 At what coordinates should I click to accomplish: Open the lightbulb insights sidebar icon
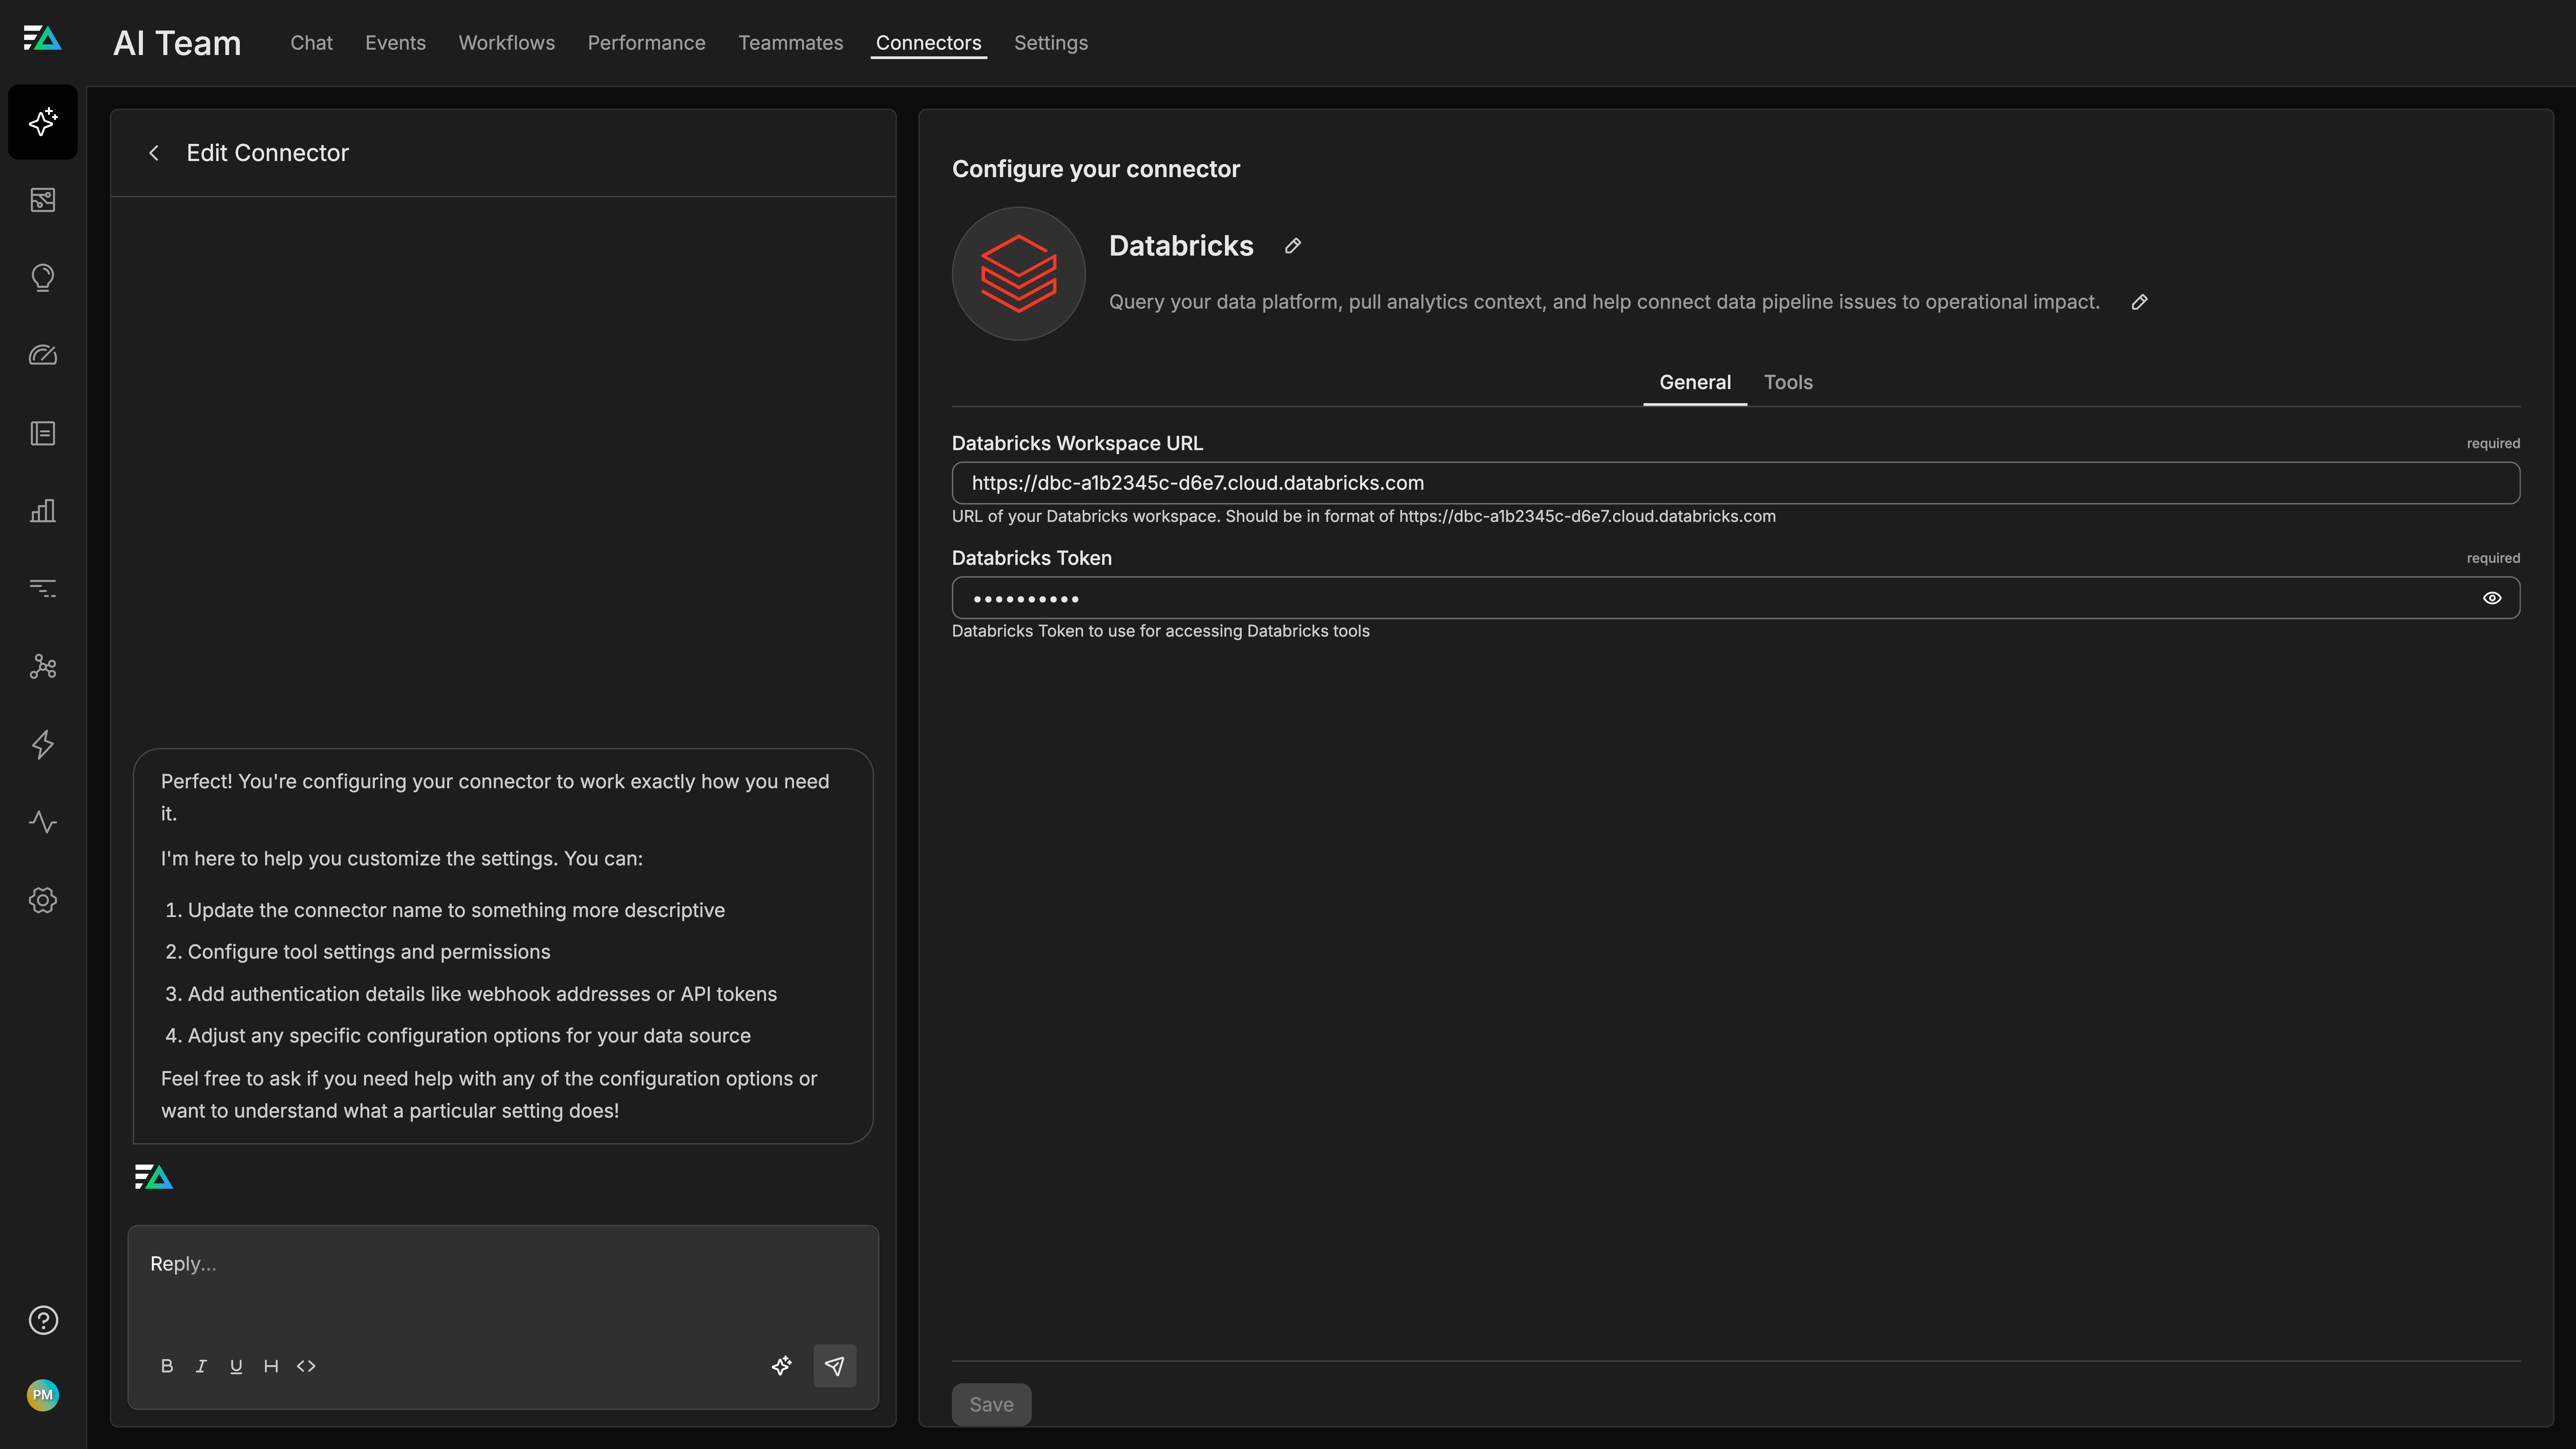point(43,278)
